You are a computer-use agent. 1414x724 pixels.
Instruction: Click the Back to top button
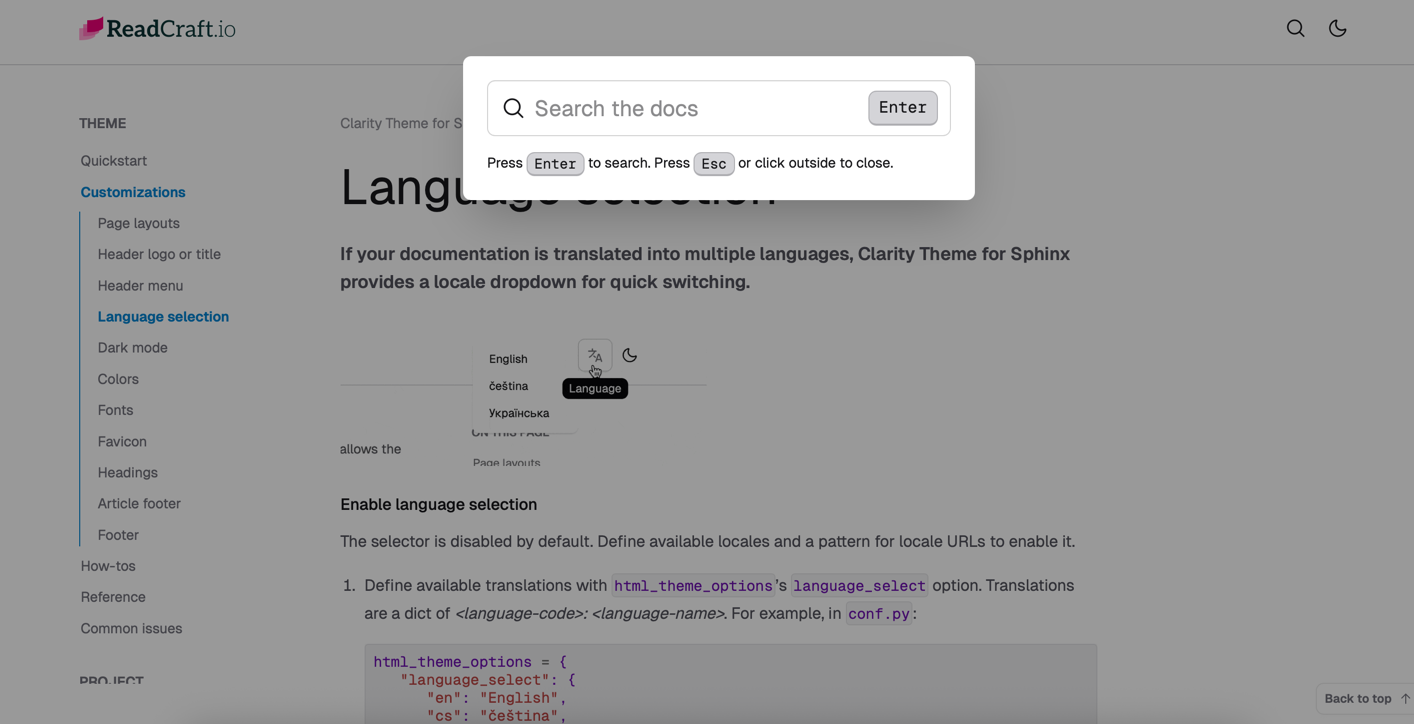click(1358, 698)
